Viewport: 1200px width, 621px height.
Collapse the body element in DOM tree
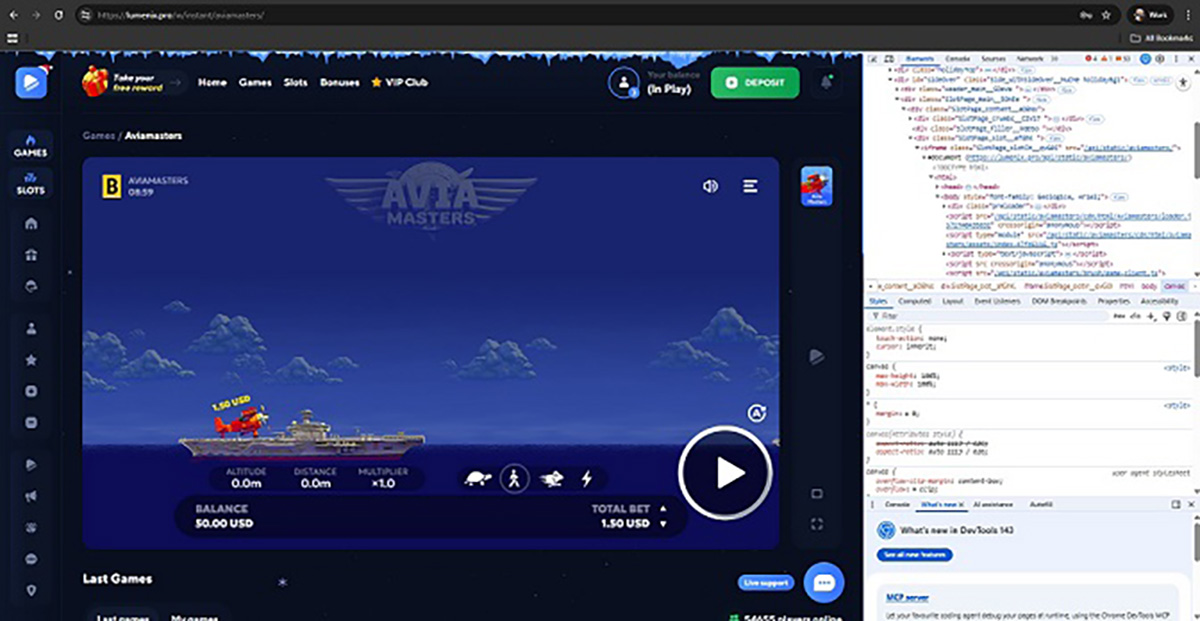pyautogui.click(x=937, y=197)
